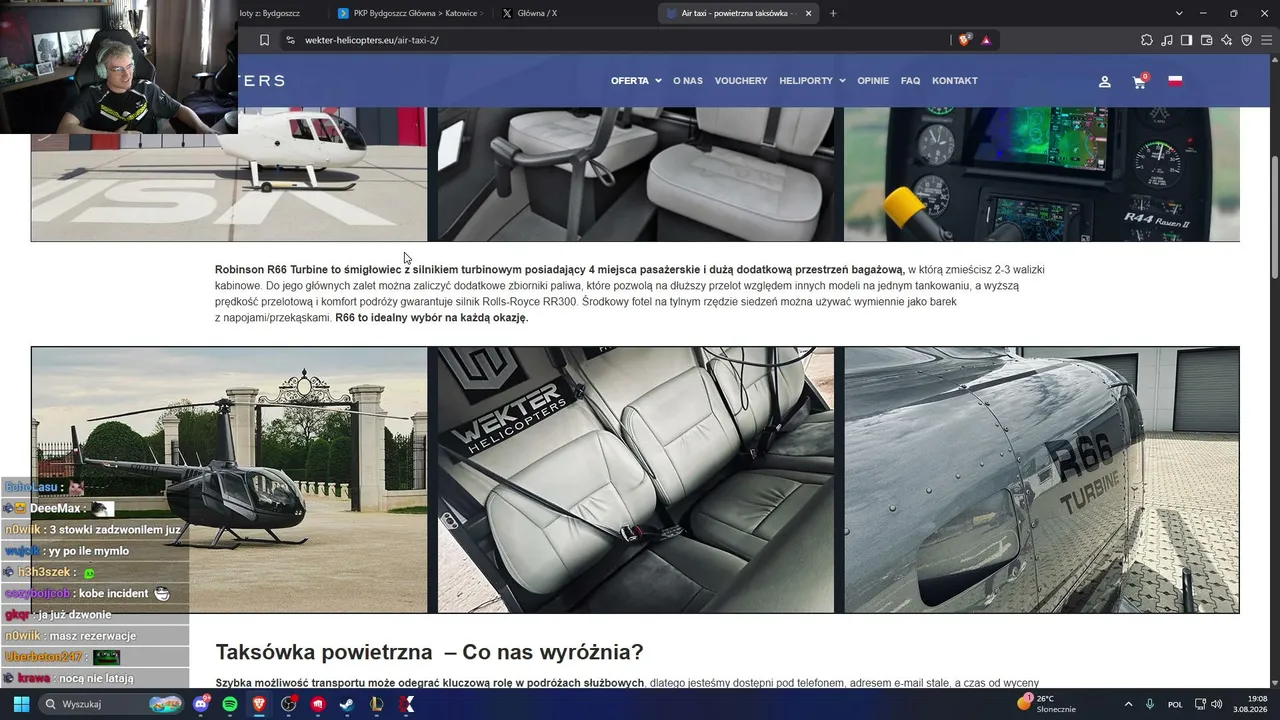Open the KONTAKT page
1280x720 pixels.
[955, 81]
